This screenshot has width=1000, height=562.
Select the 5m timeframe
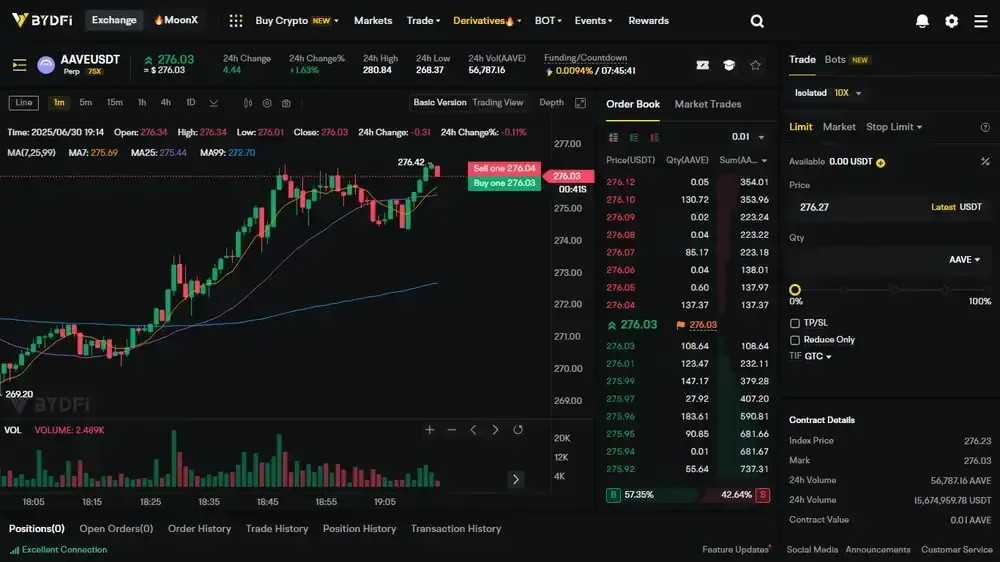coord(85,103)
